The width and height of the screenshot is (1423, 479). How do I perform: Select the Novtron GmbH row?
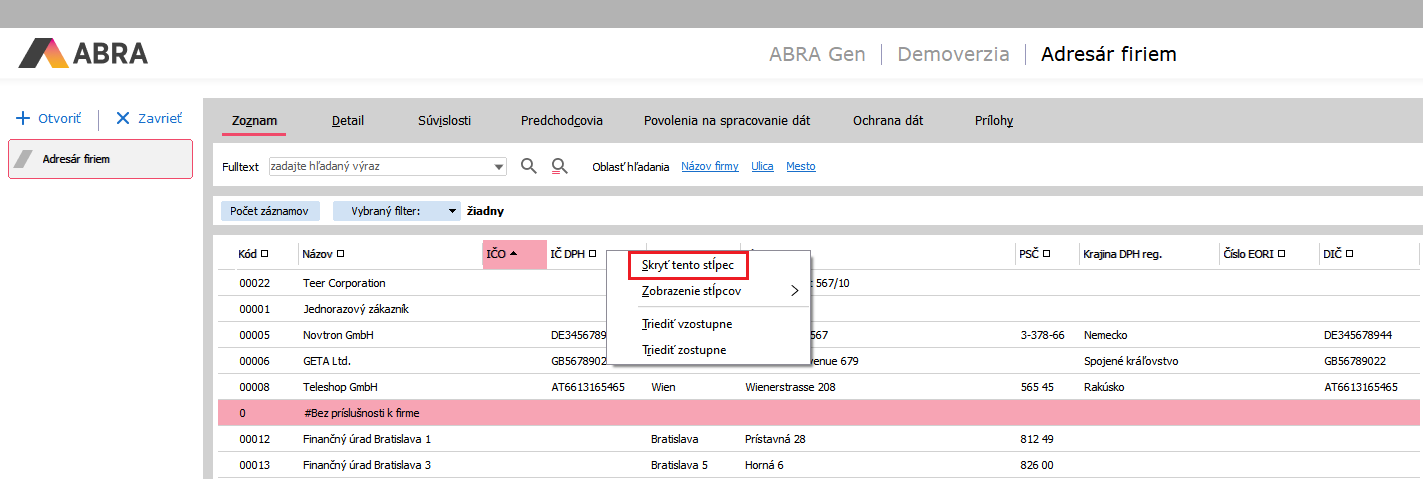pos(338,335)
